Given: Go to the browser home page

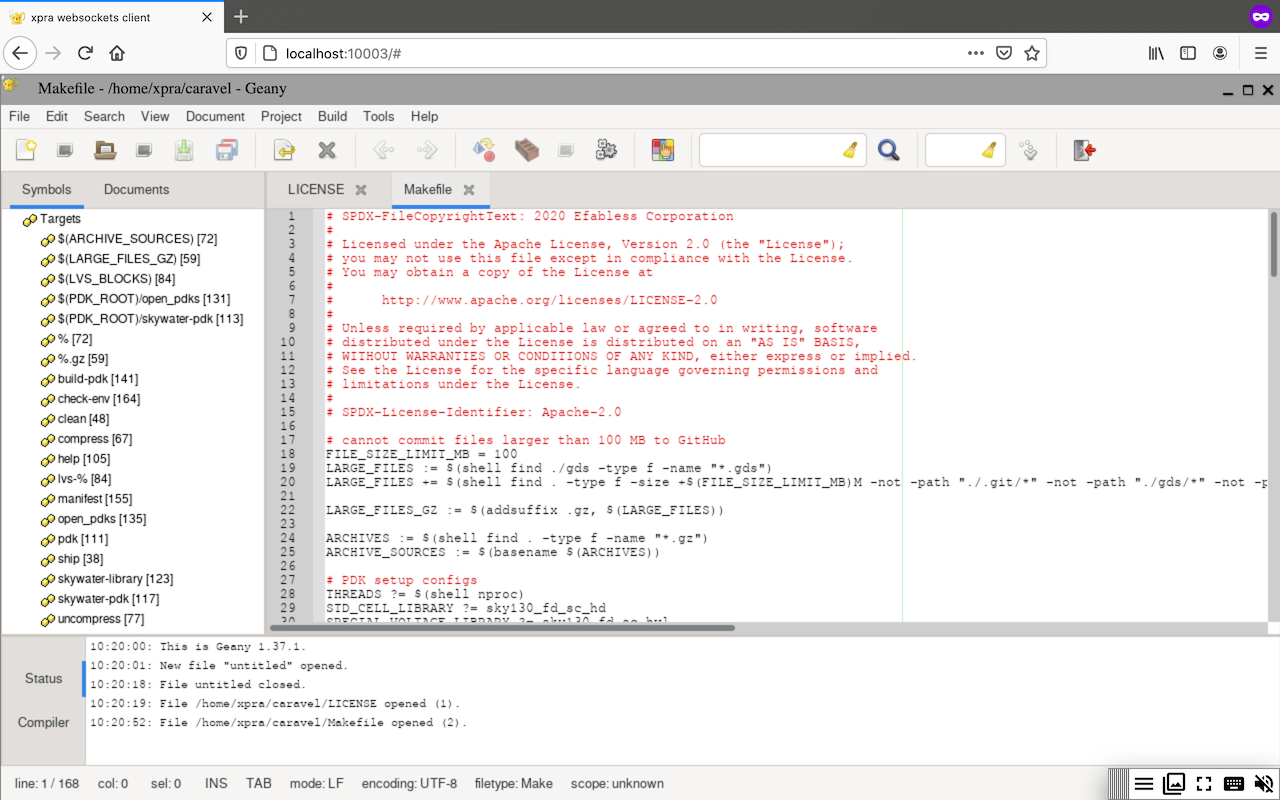Looking at the screenshot, I should [117, 53].
